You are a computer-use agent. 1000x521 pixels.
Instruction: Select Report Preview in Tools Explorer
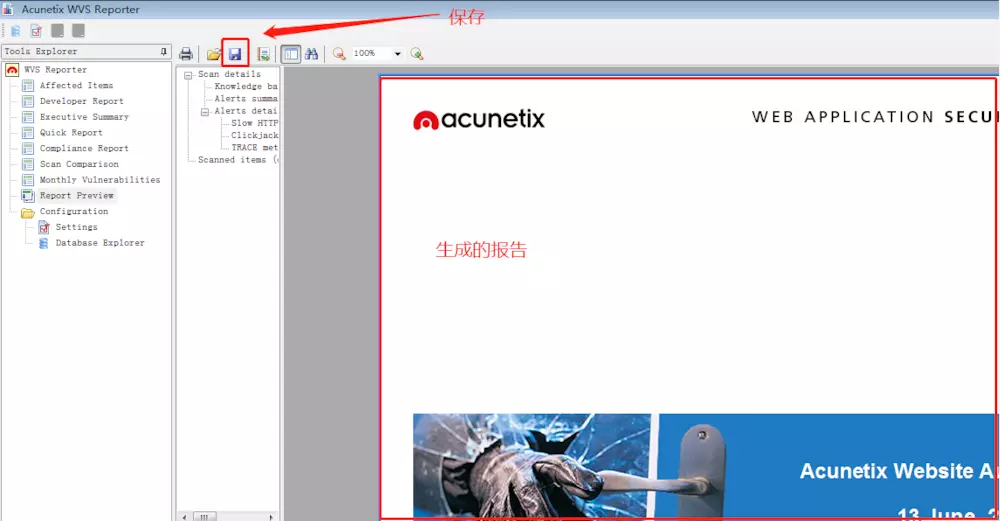pos(77,196)
